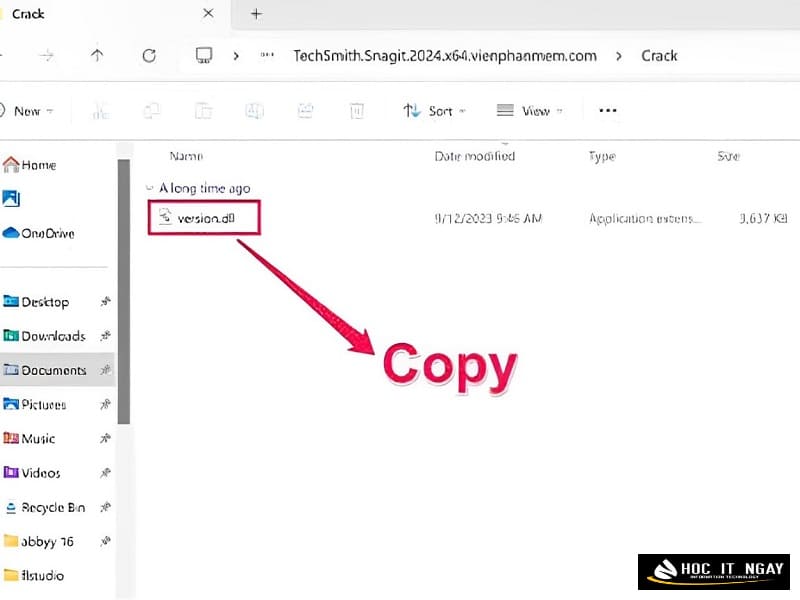This screenshot has width=800, height=600.
Task: Click the Share toolbar icon
Action: [x=306, y=111]
